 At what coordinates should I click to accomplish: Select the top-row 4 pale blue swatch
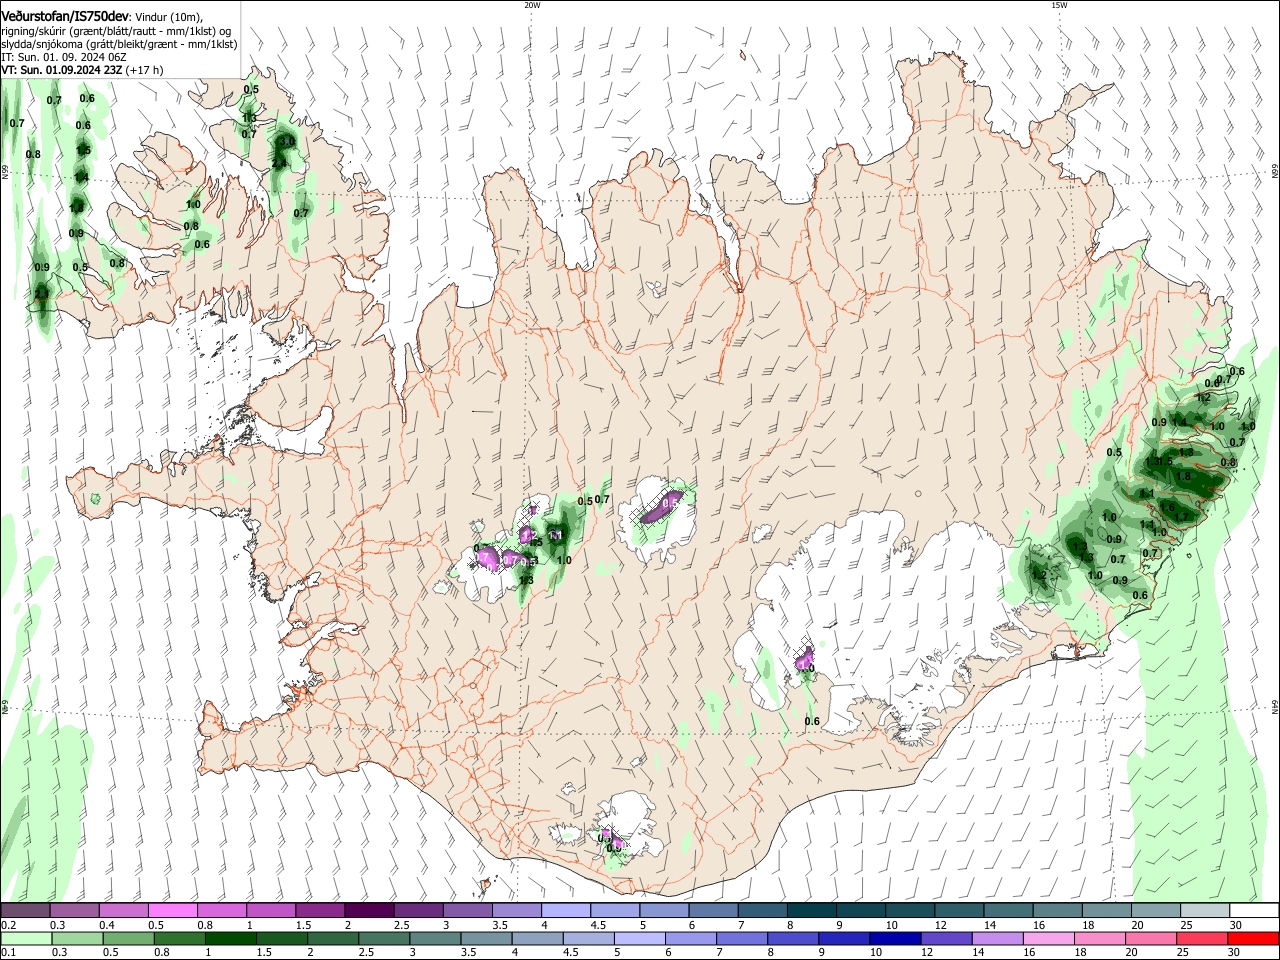(565, 910)
